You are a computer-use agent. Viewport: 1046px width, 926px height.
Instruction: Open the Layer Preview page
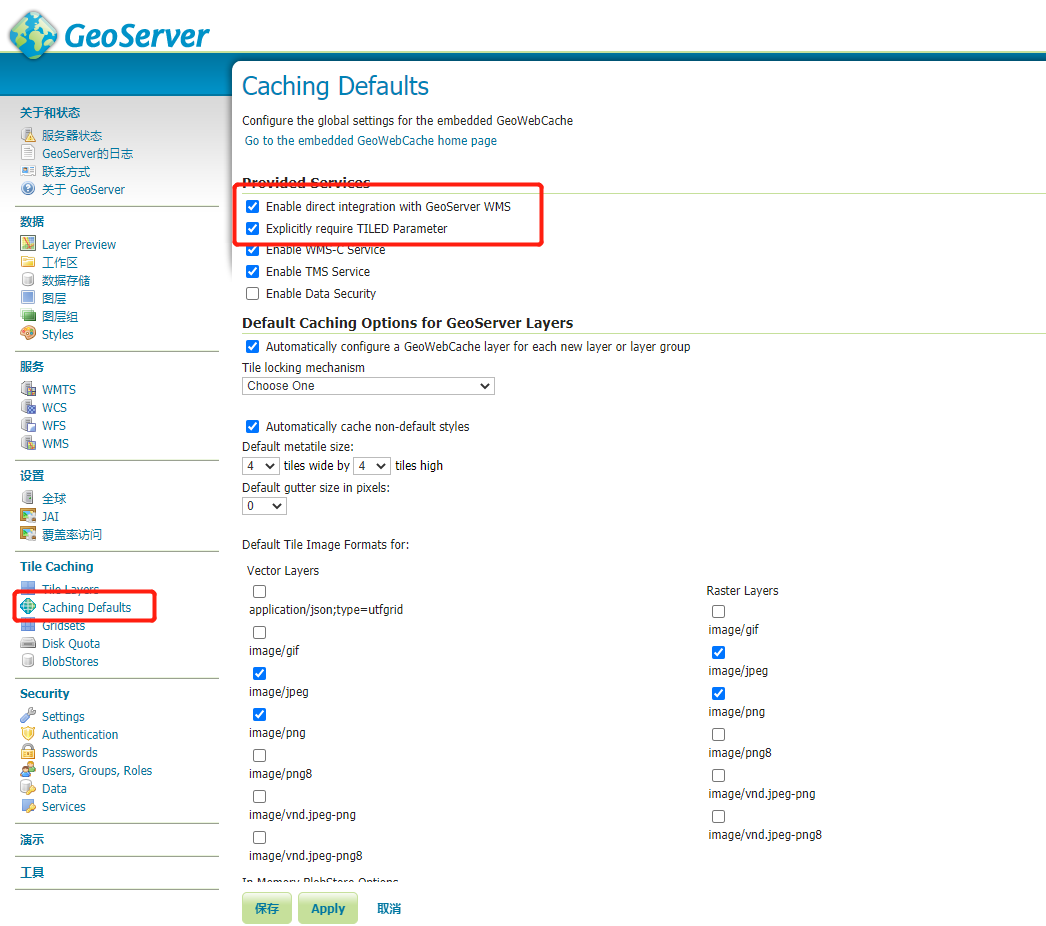click(x=79, y=244)
